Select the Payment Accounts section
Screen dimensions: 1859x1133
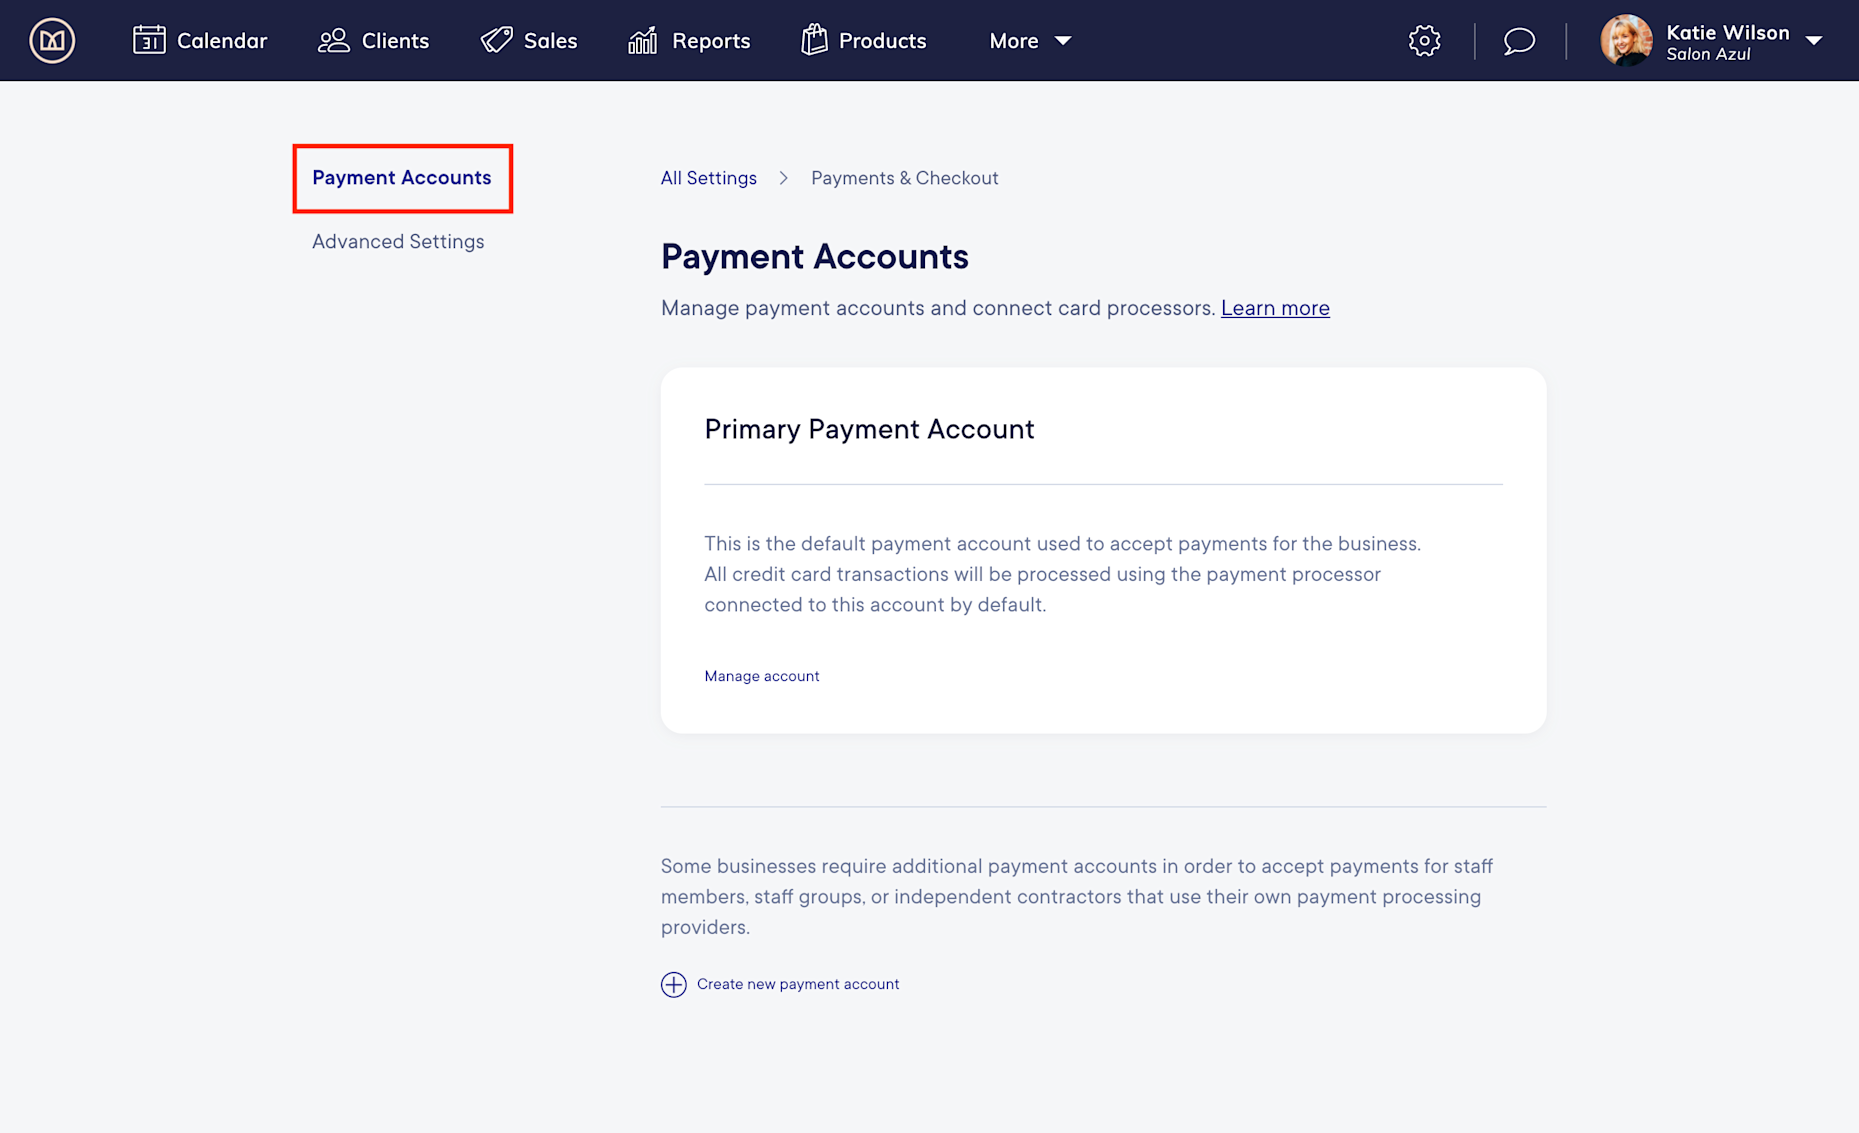point(401,178)
